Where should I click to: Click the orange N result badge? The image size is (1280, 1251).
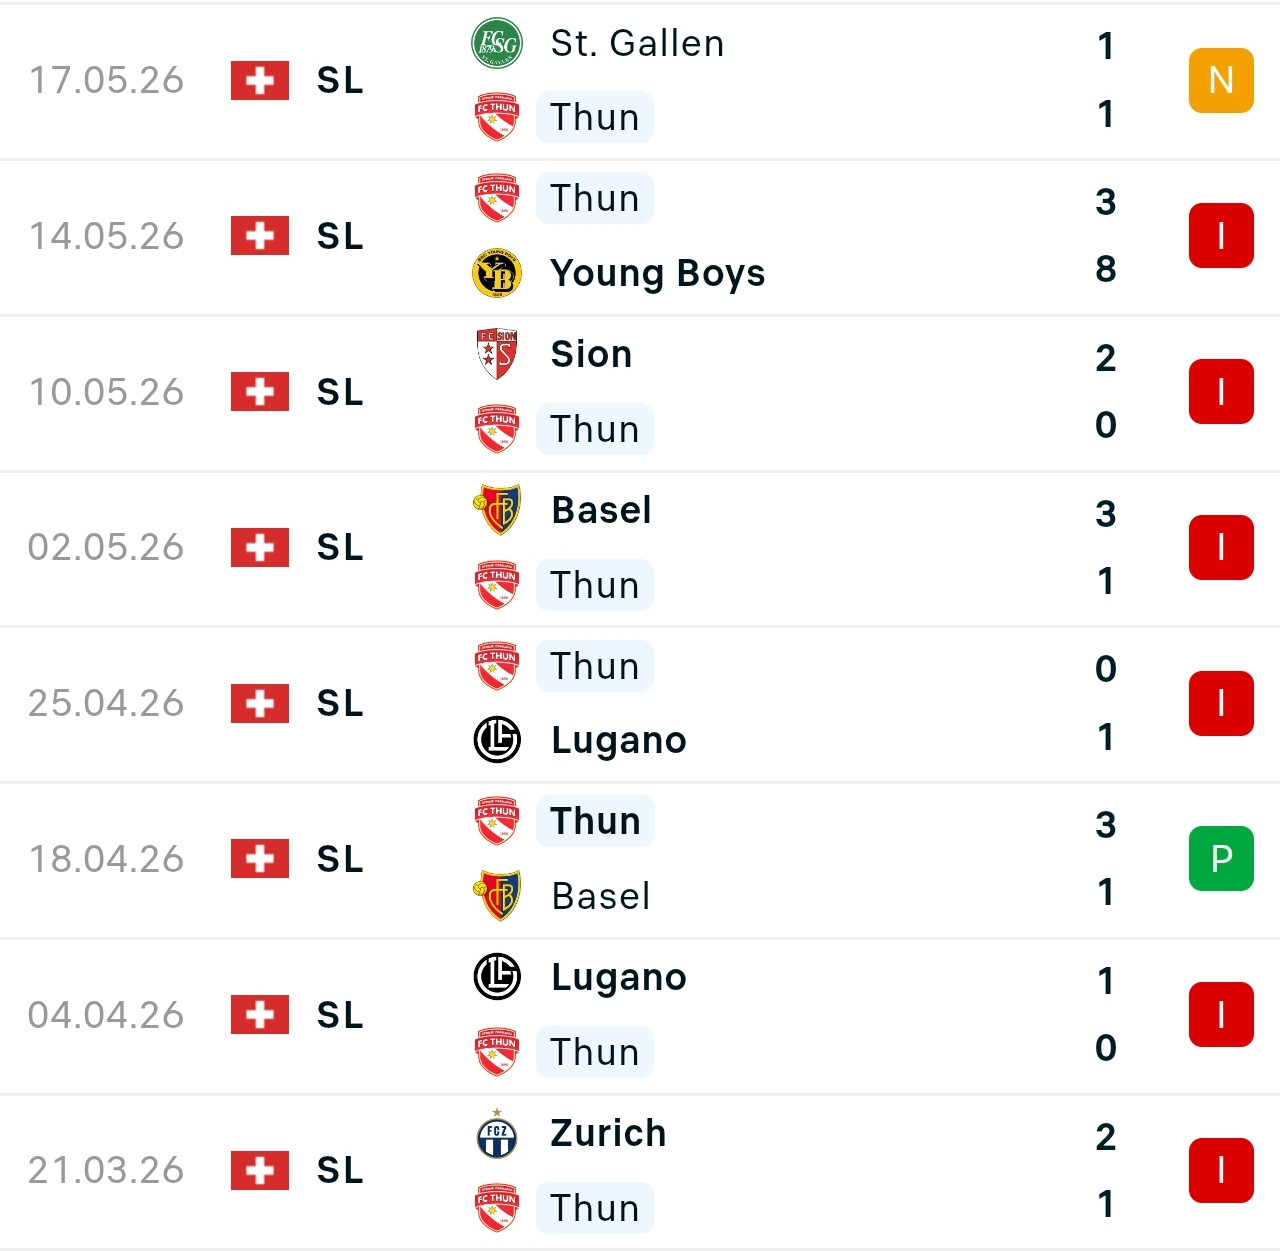coord(1221,80)
